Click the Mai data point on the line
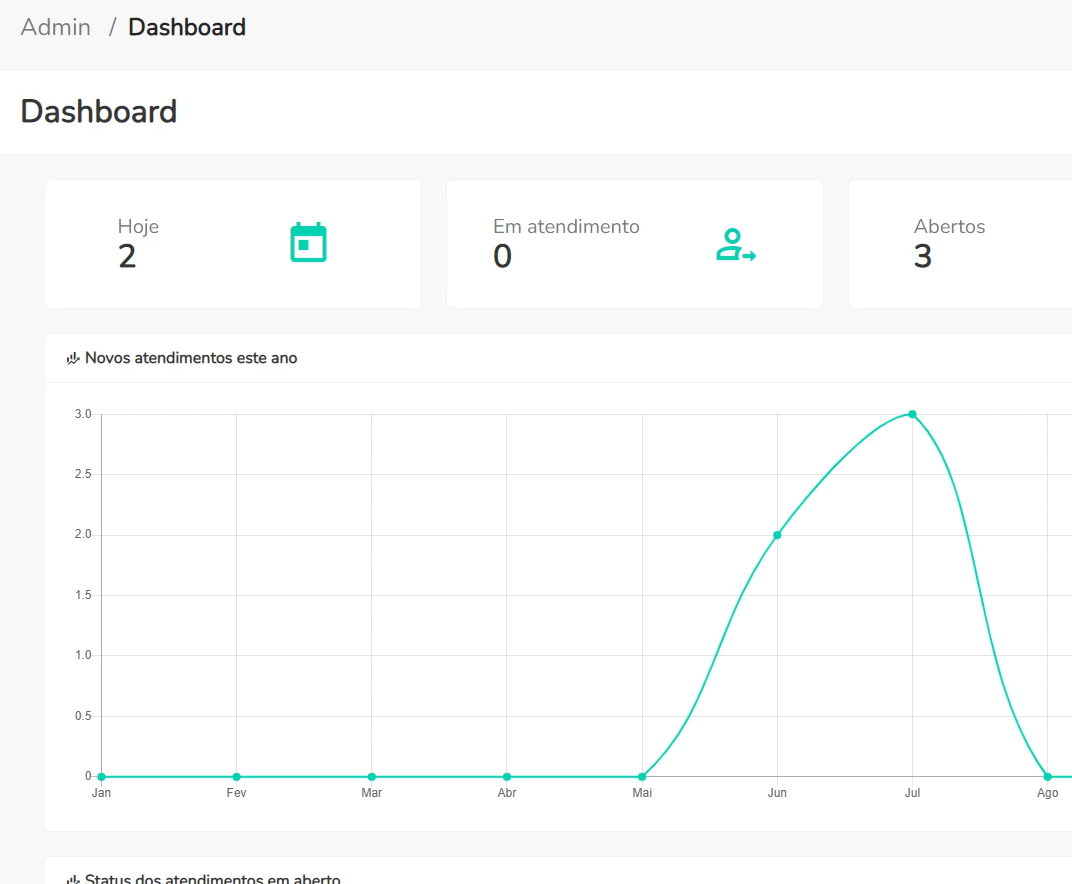This screenshot has width=1072, height=884. (x=642, y=776)
